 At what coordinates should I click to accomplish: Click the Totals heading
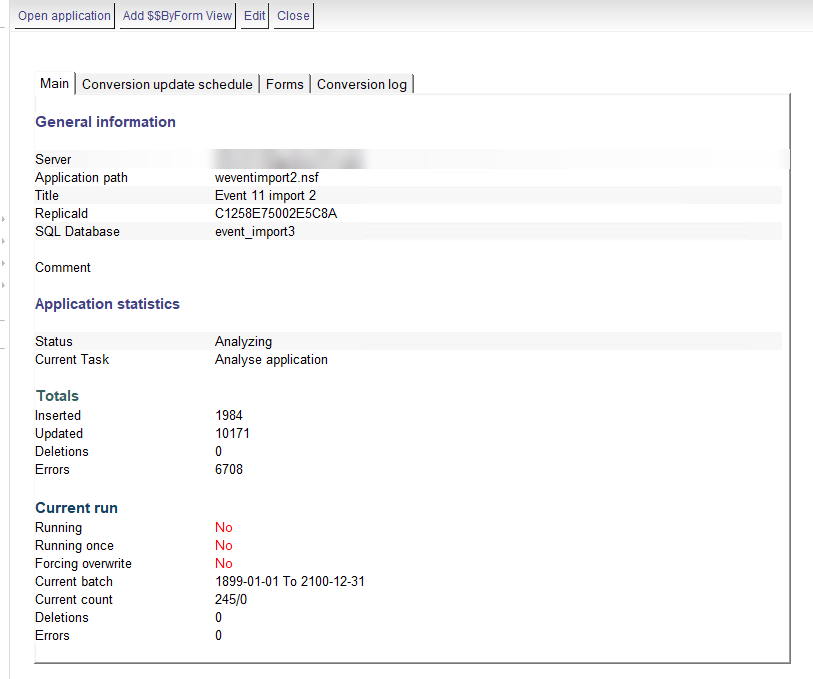pyautogui.click(x=58, y=396)
